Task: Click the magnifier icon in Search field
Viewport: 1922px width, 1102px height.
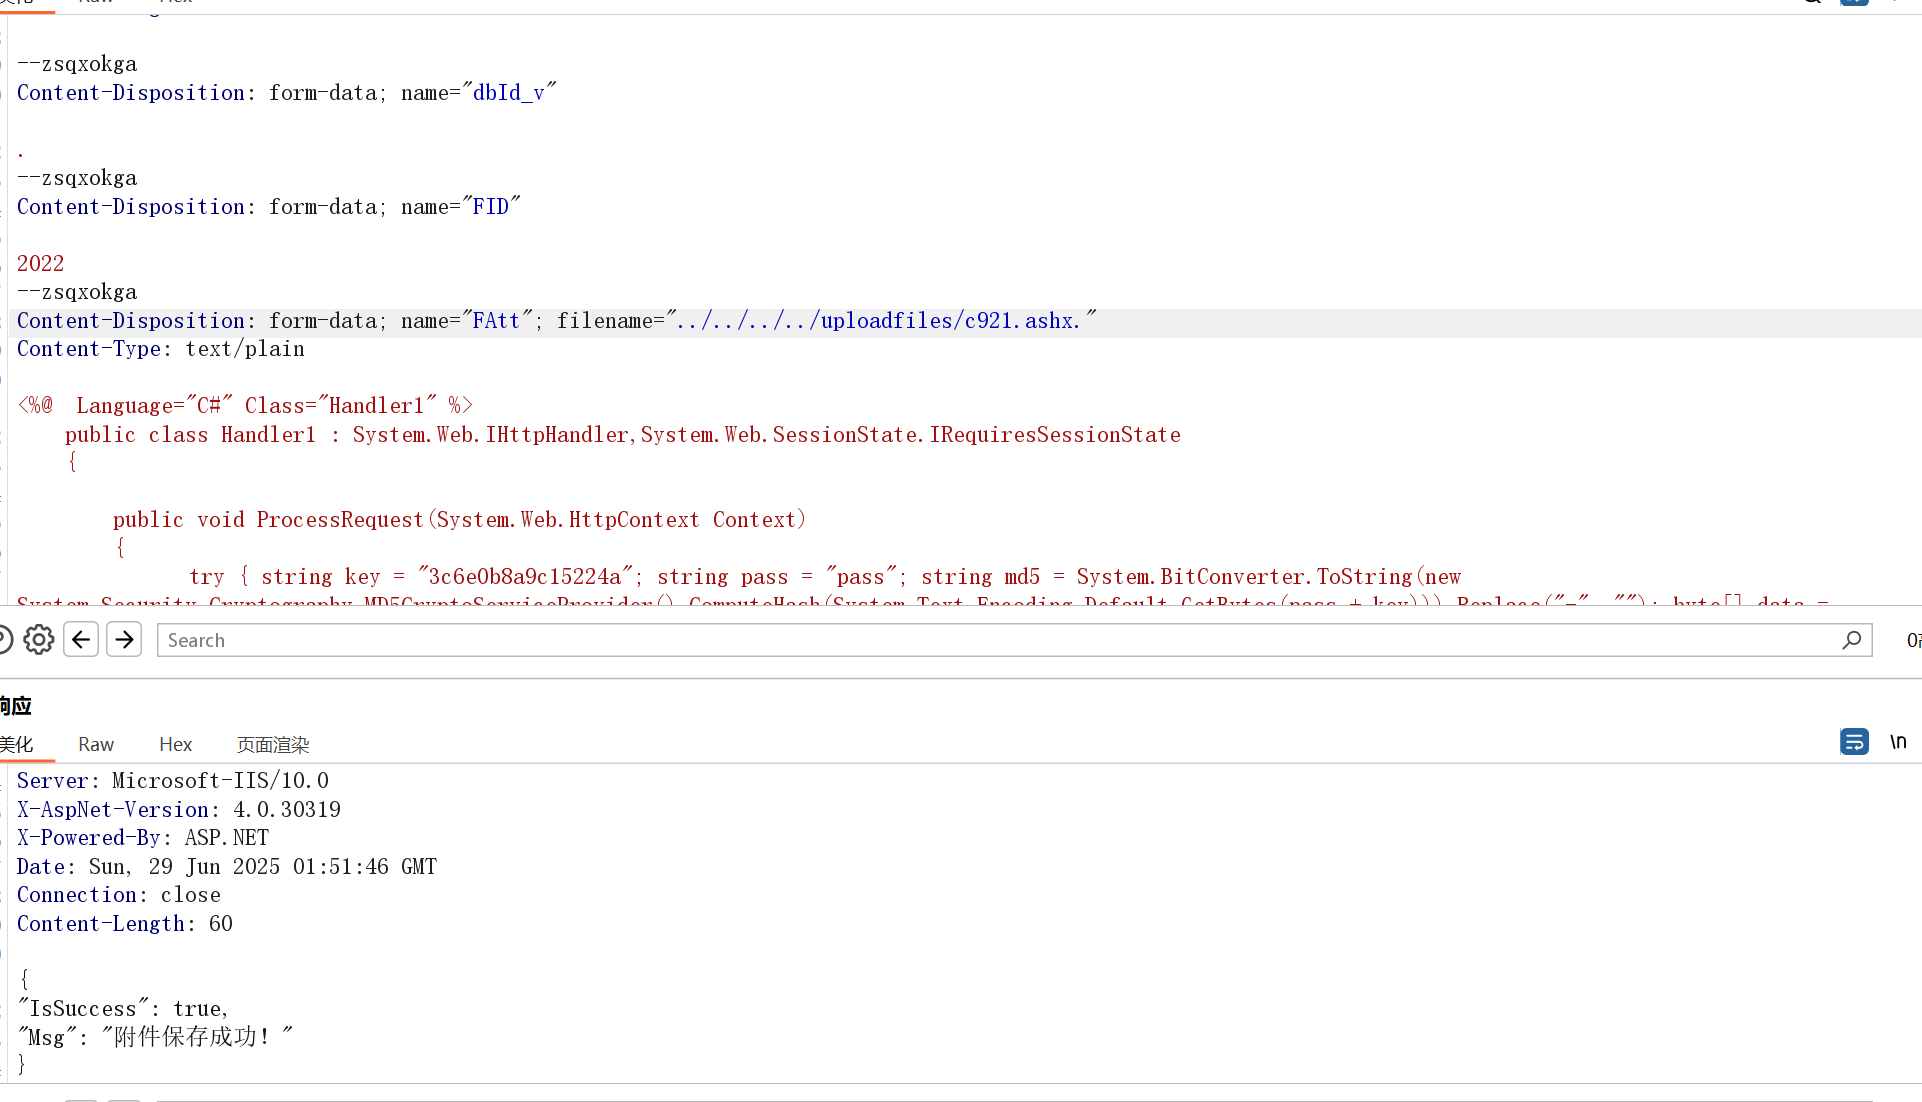Action: tap(1851, 640)
